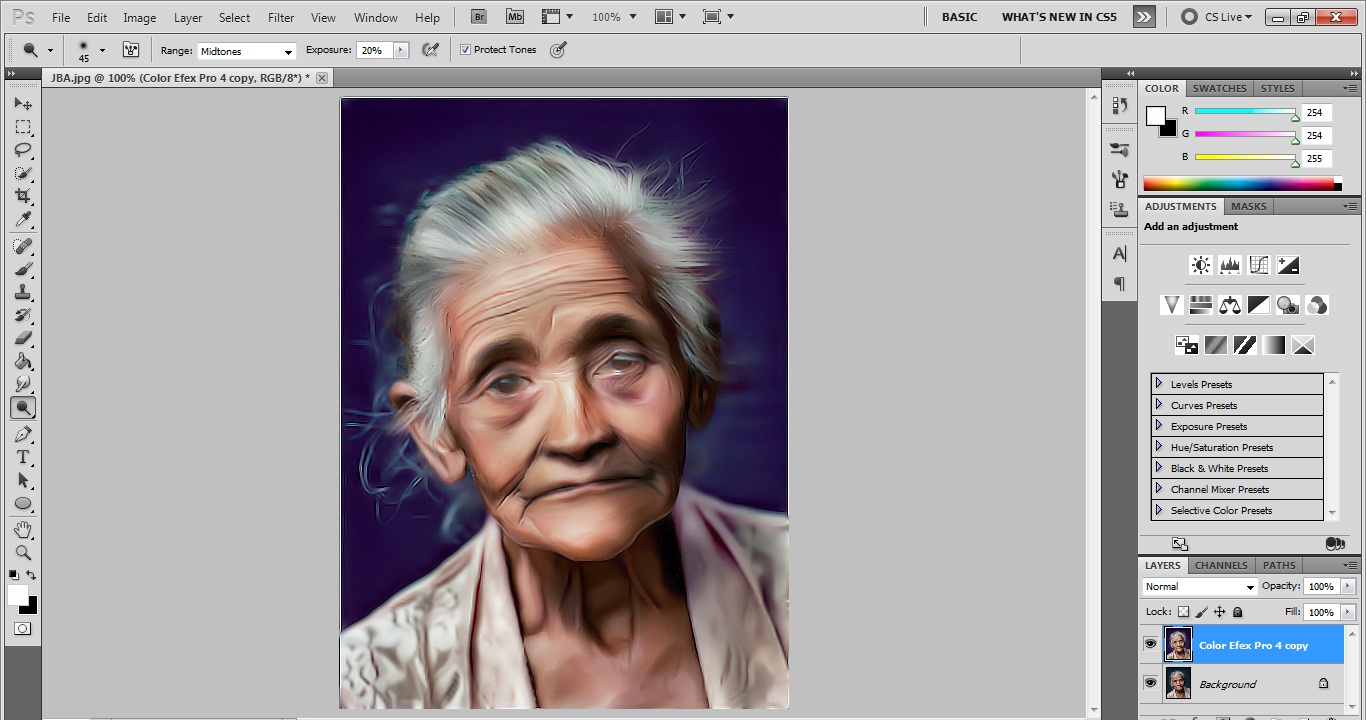
Task: Hide the Color Efex Pro 4 copy layer
Action: (1150, 645)
